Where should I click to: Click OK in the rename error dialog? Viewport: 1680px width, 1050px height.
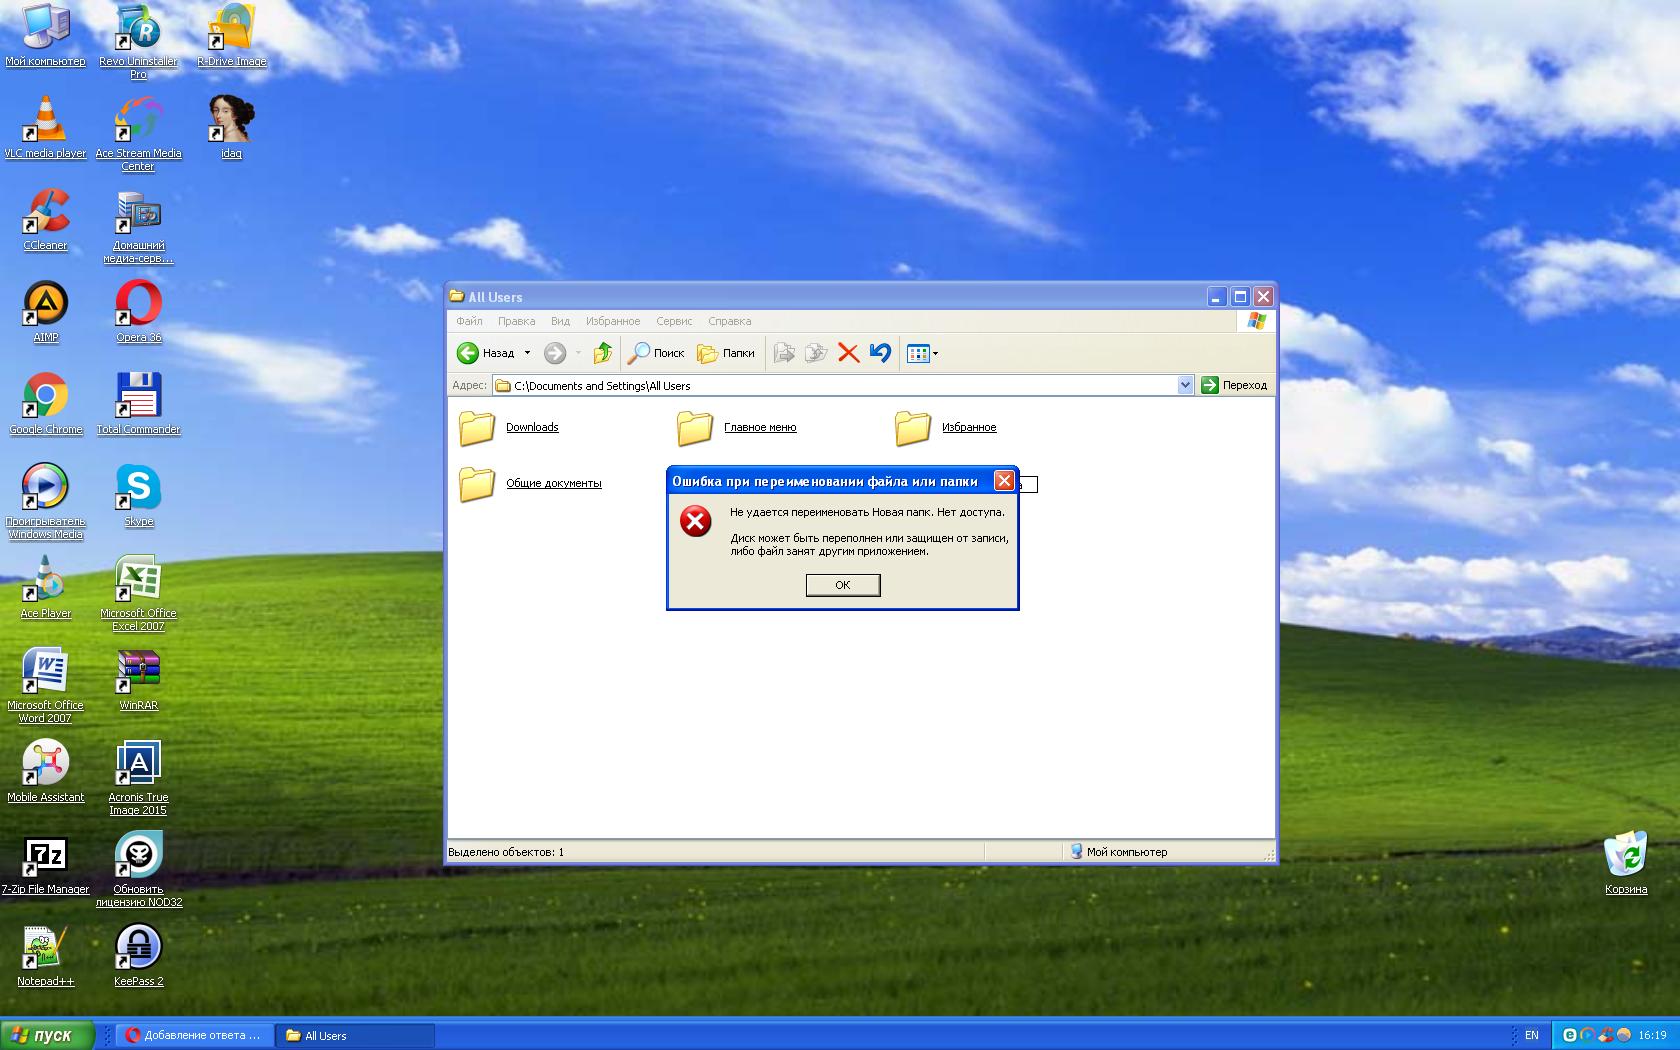pyautogui.click(x=842, y=585)
